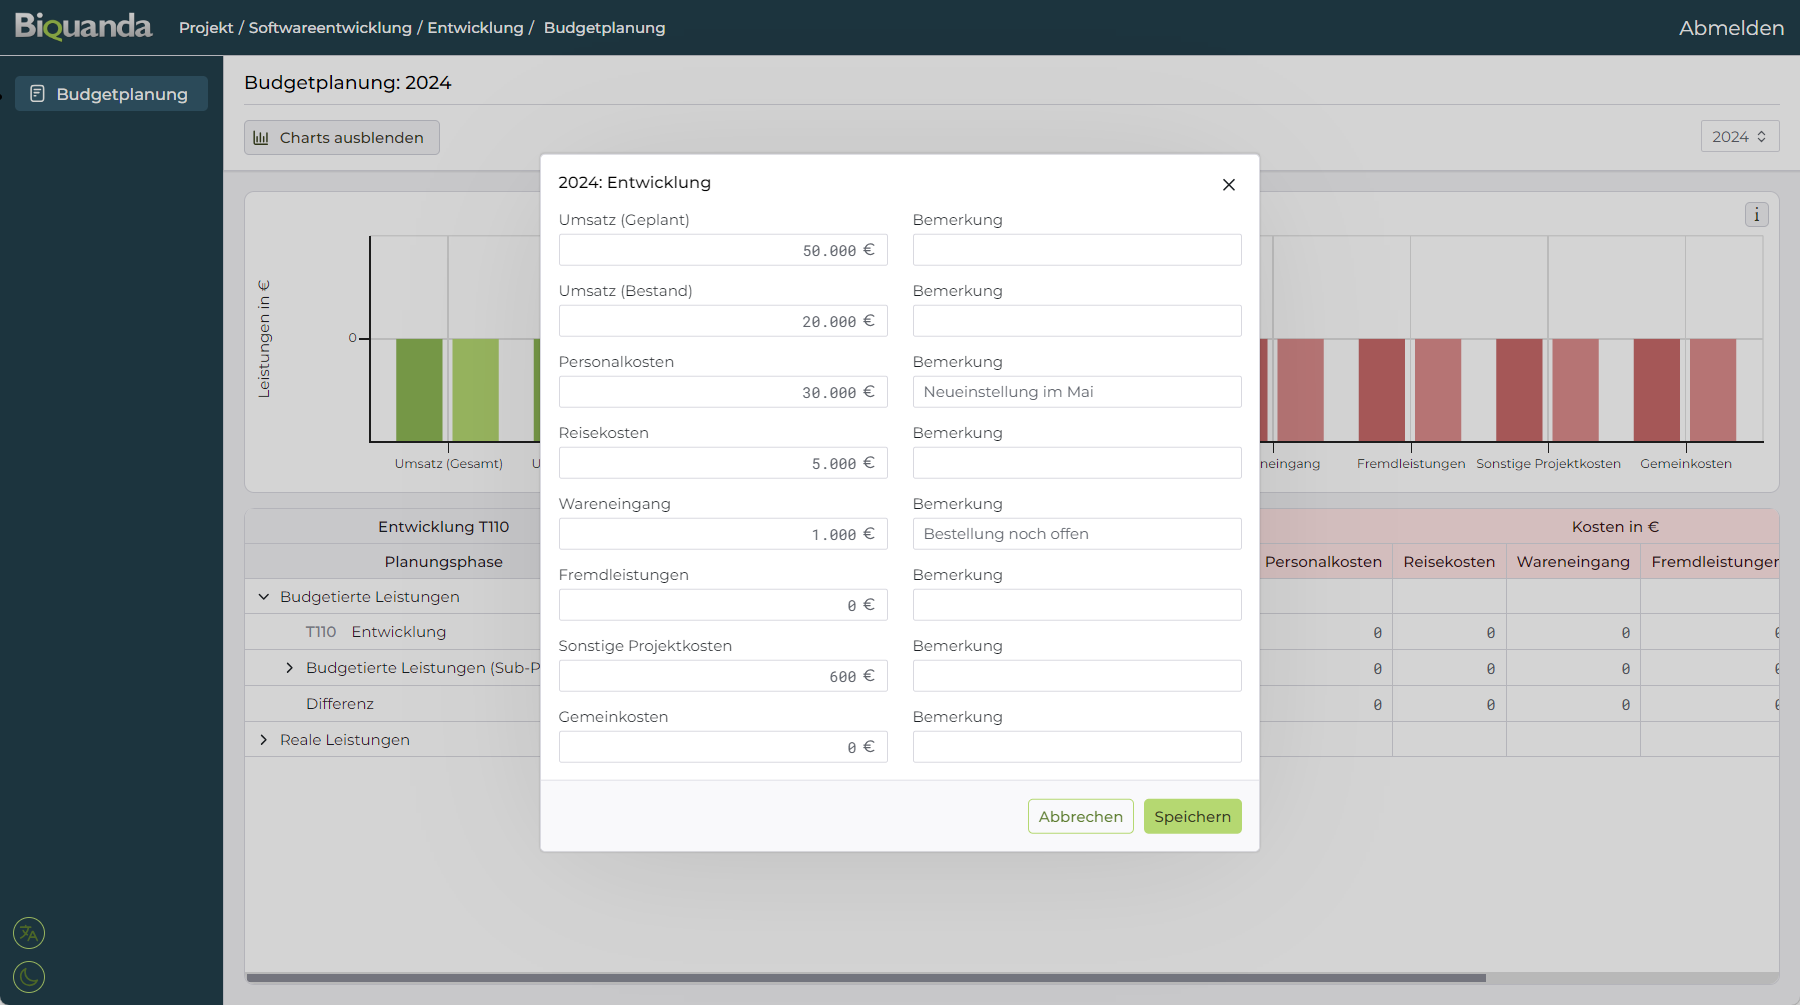Click the Abmelden link
The height and width of the screenshot is (1005, 1800).
pos(1731,28)
